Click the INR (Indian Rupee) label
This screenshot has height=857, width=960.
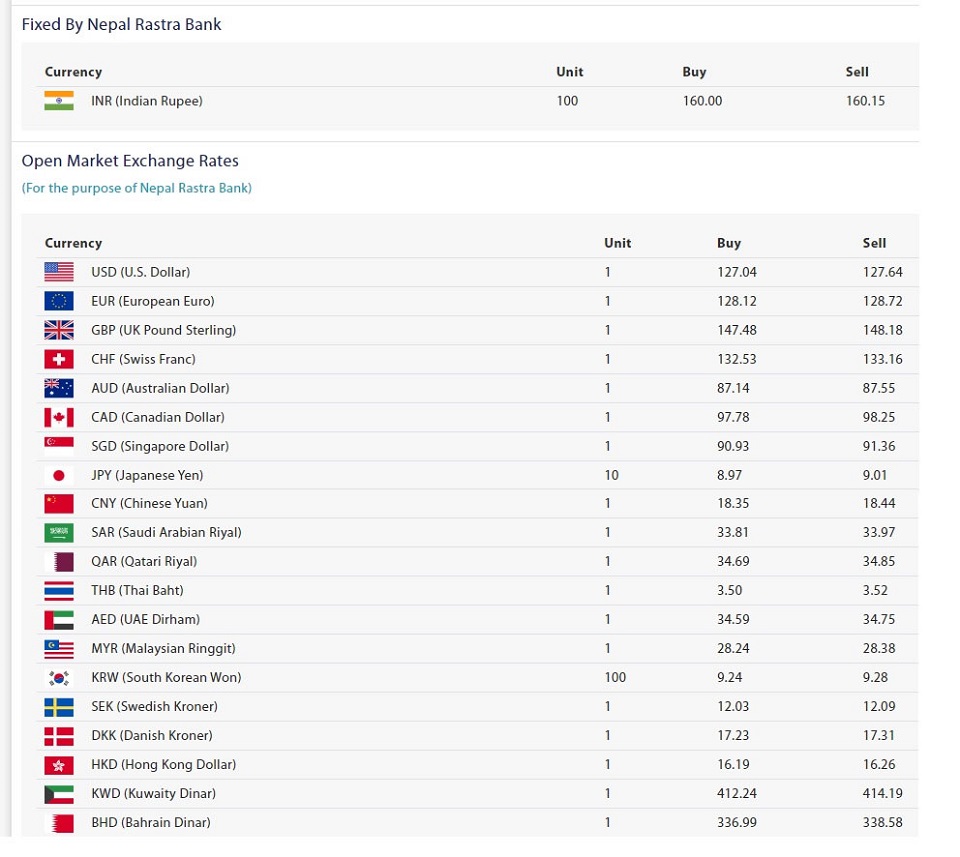(147, 101)
